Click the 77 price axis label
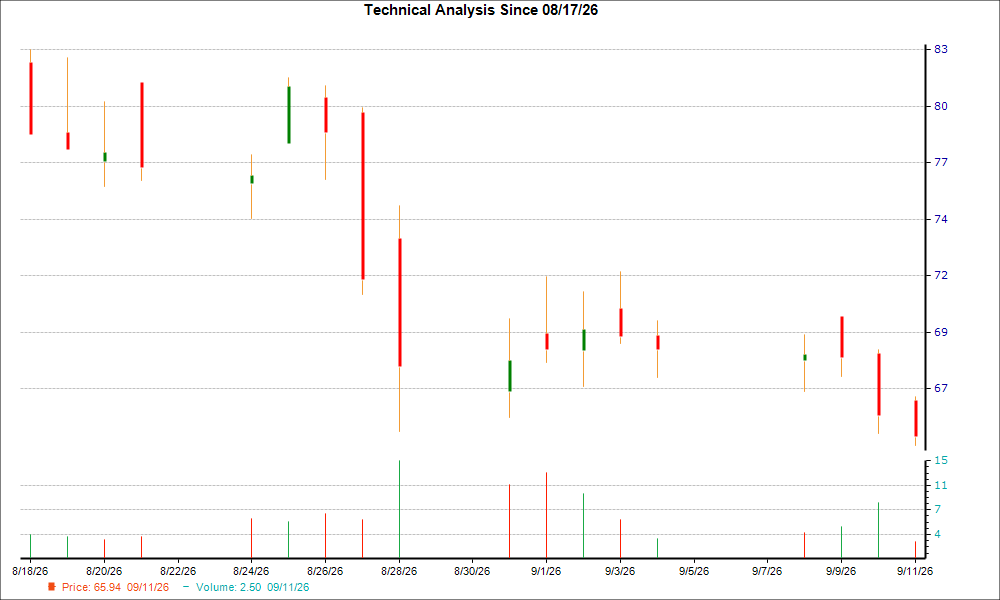Screen dimensions: 1000x600 click(x=941, y=163)
